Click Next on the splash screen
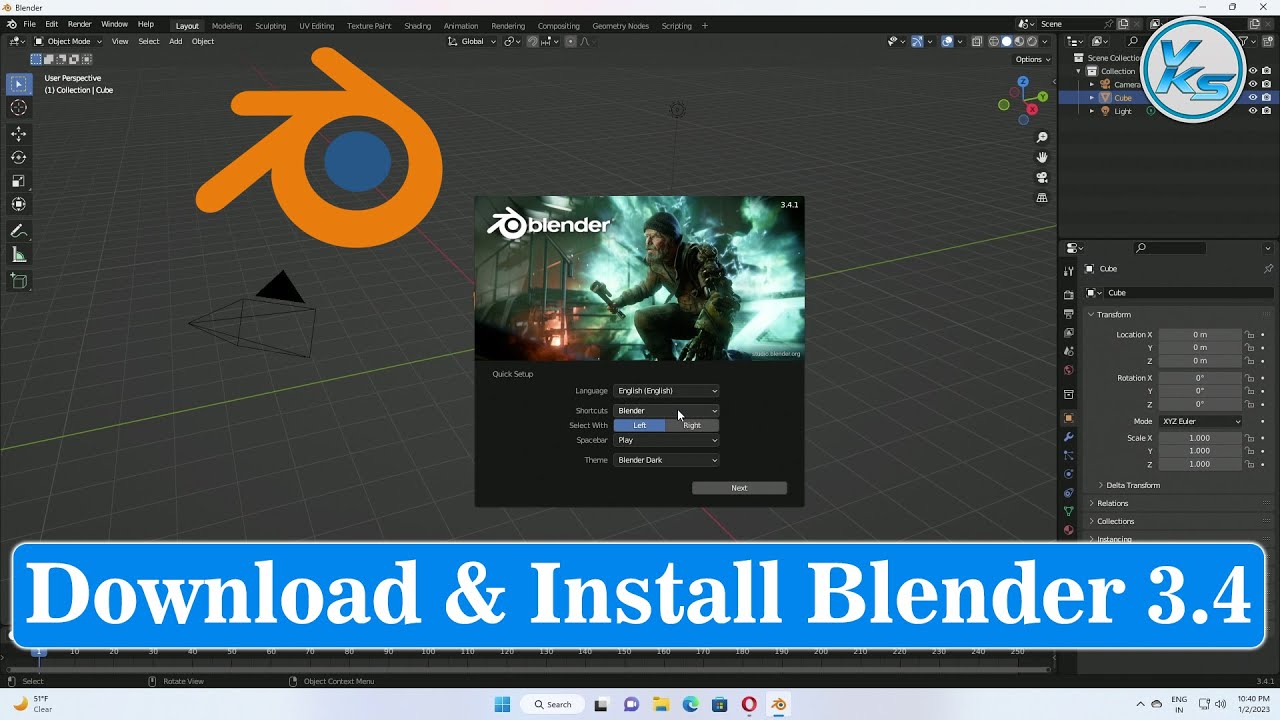This screenshot has width=1280, height=720. coord(739,487)
